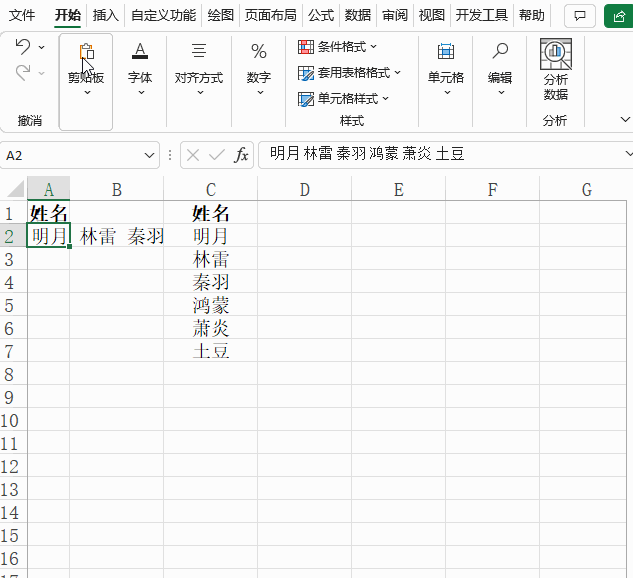Image resolution: width=633 pixels, height=578 pixels.
Task: Open the File (文件) tab
Action: coord(22,15)
